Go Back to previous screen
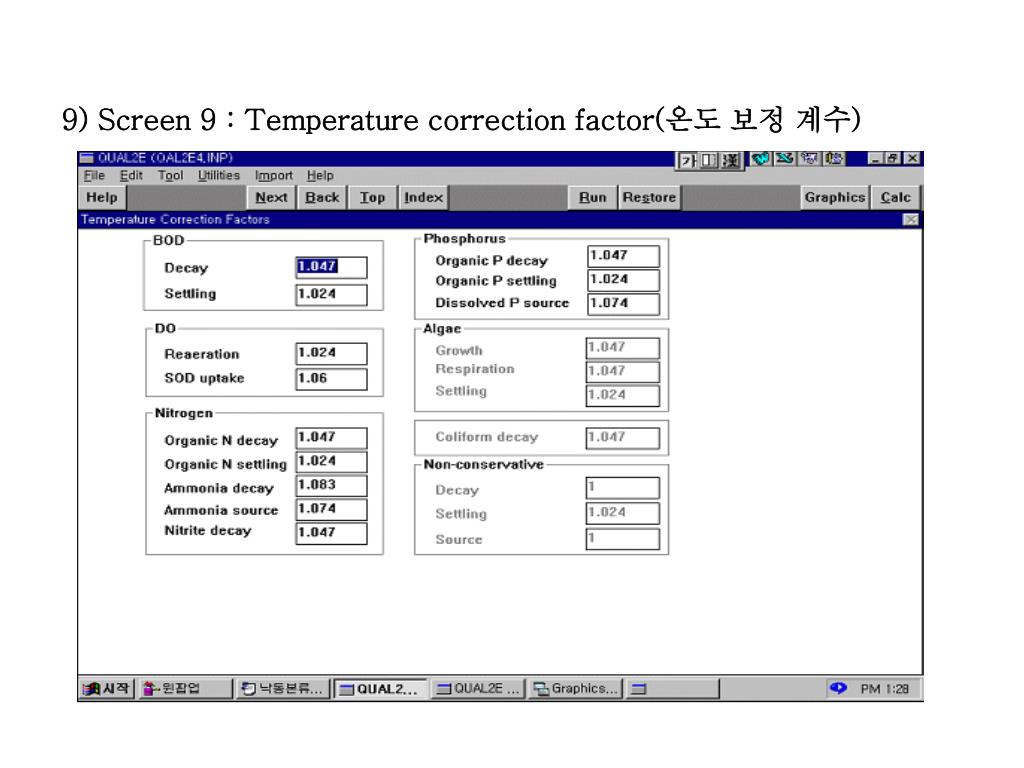1024x768 pixels. 322,197
